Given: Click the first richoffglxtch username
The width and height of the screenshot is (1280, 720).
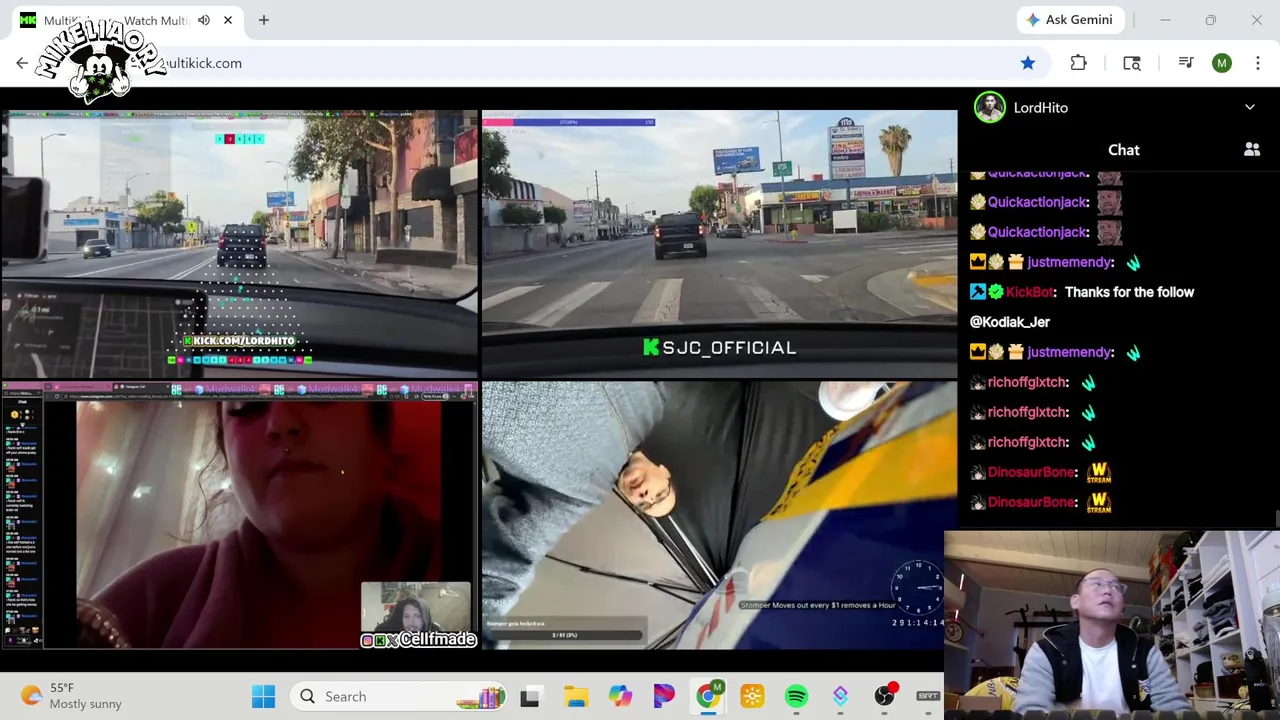Looking at the screenshot, I should coord(1028,382).
